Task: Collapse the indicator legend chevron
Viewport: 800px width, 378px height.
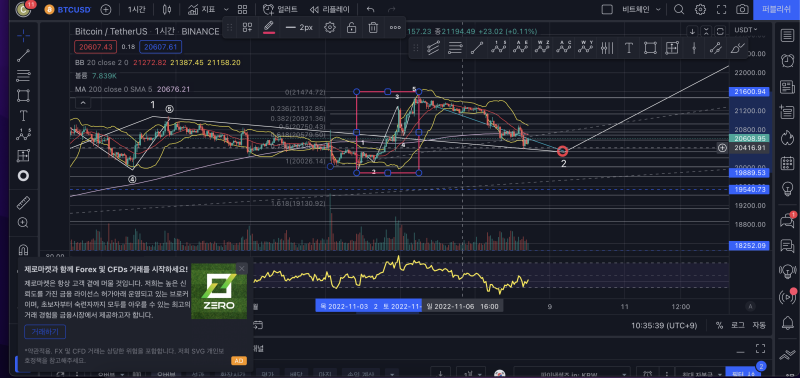Action: 83,103
